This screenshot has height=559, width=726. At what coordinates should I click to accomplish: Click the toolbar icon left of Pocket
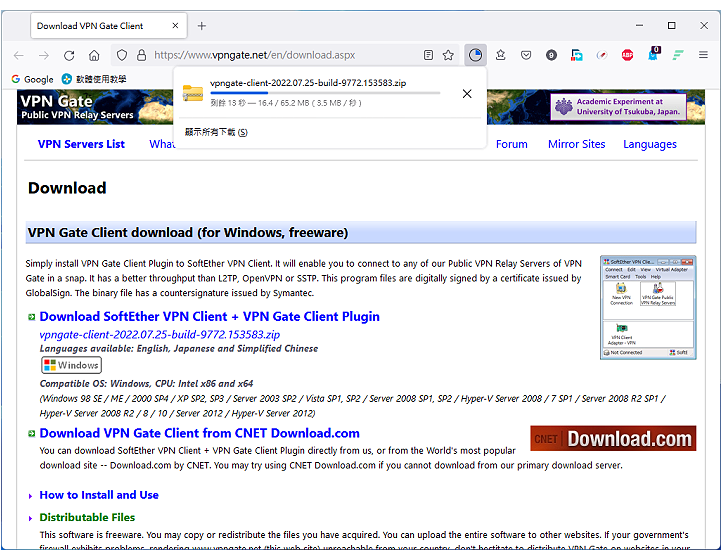501,55
